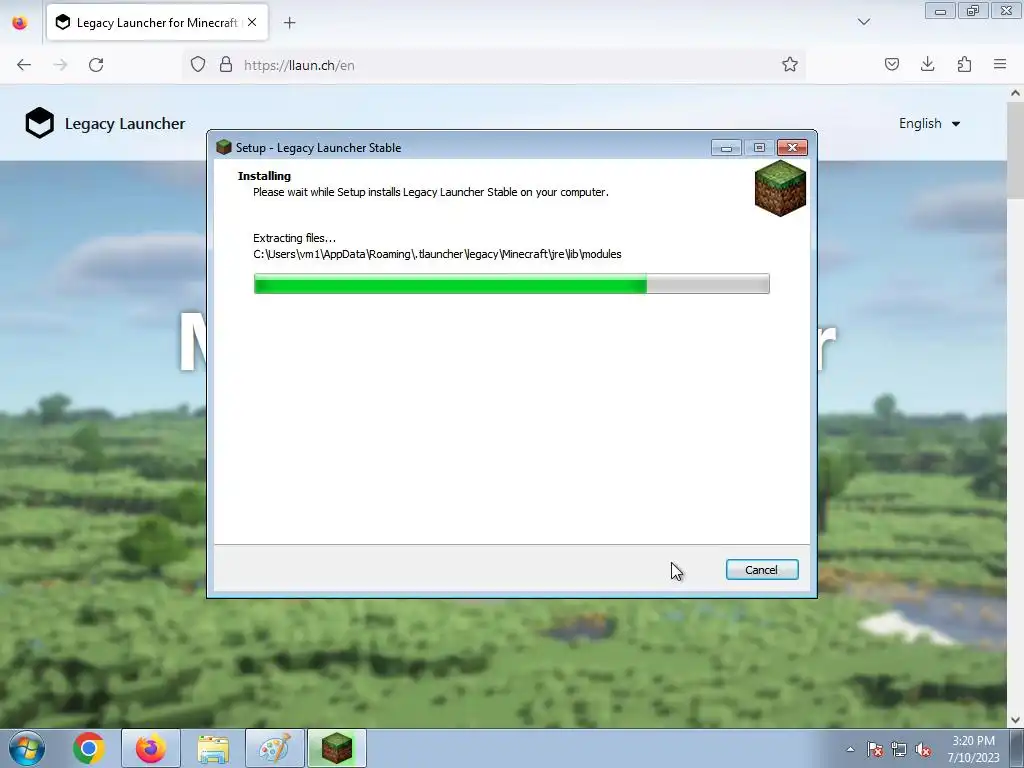The image size is (1024, 768).
Task: Launch Chrome from the taskbar
Action: 89,748
